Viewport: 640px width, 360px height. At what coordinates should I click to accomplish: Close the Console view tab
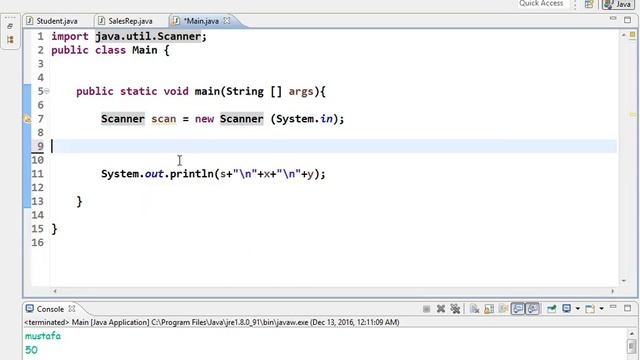pyautogui.click(x=72, y=309)
